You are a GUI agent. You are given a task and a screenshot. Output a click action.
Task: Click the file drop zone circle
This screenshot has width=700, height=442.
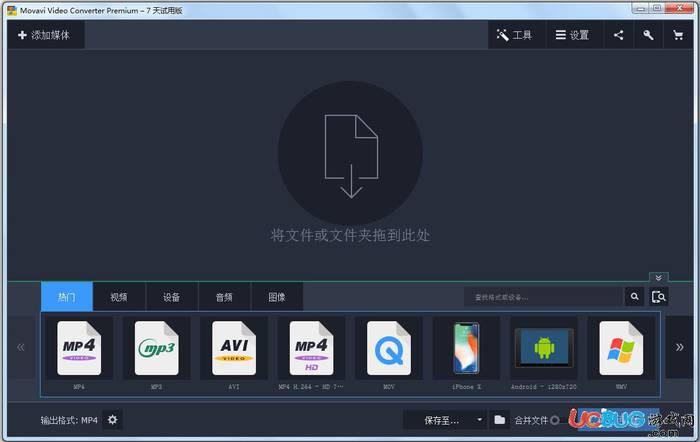(350, 153)
